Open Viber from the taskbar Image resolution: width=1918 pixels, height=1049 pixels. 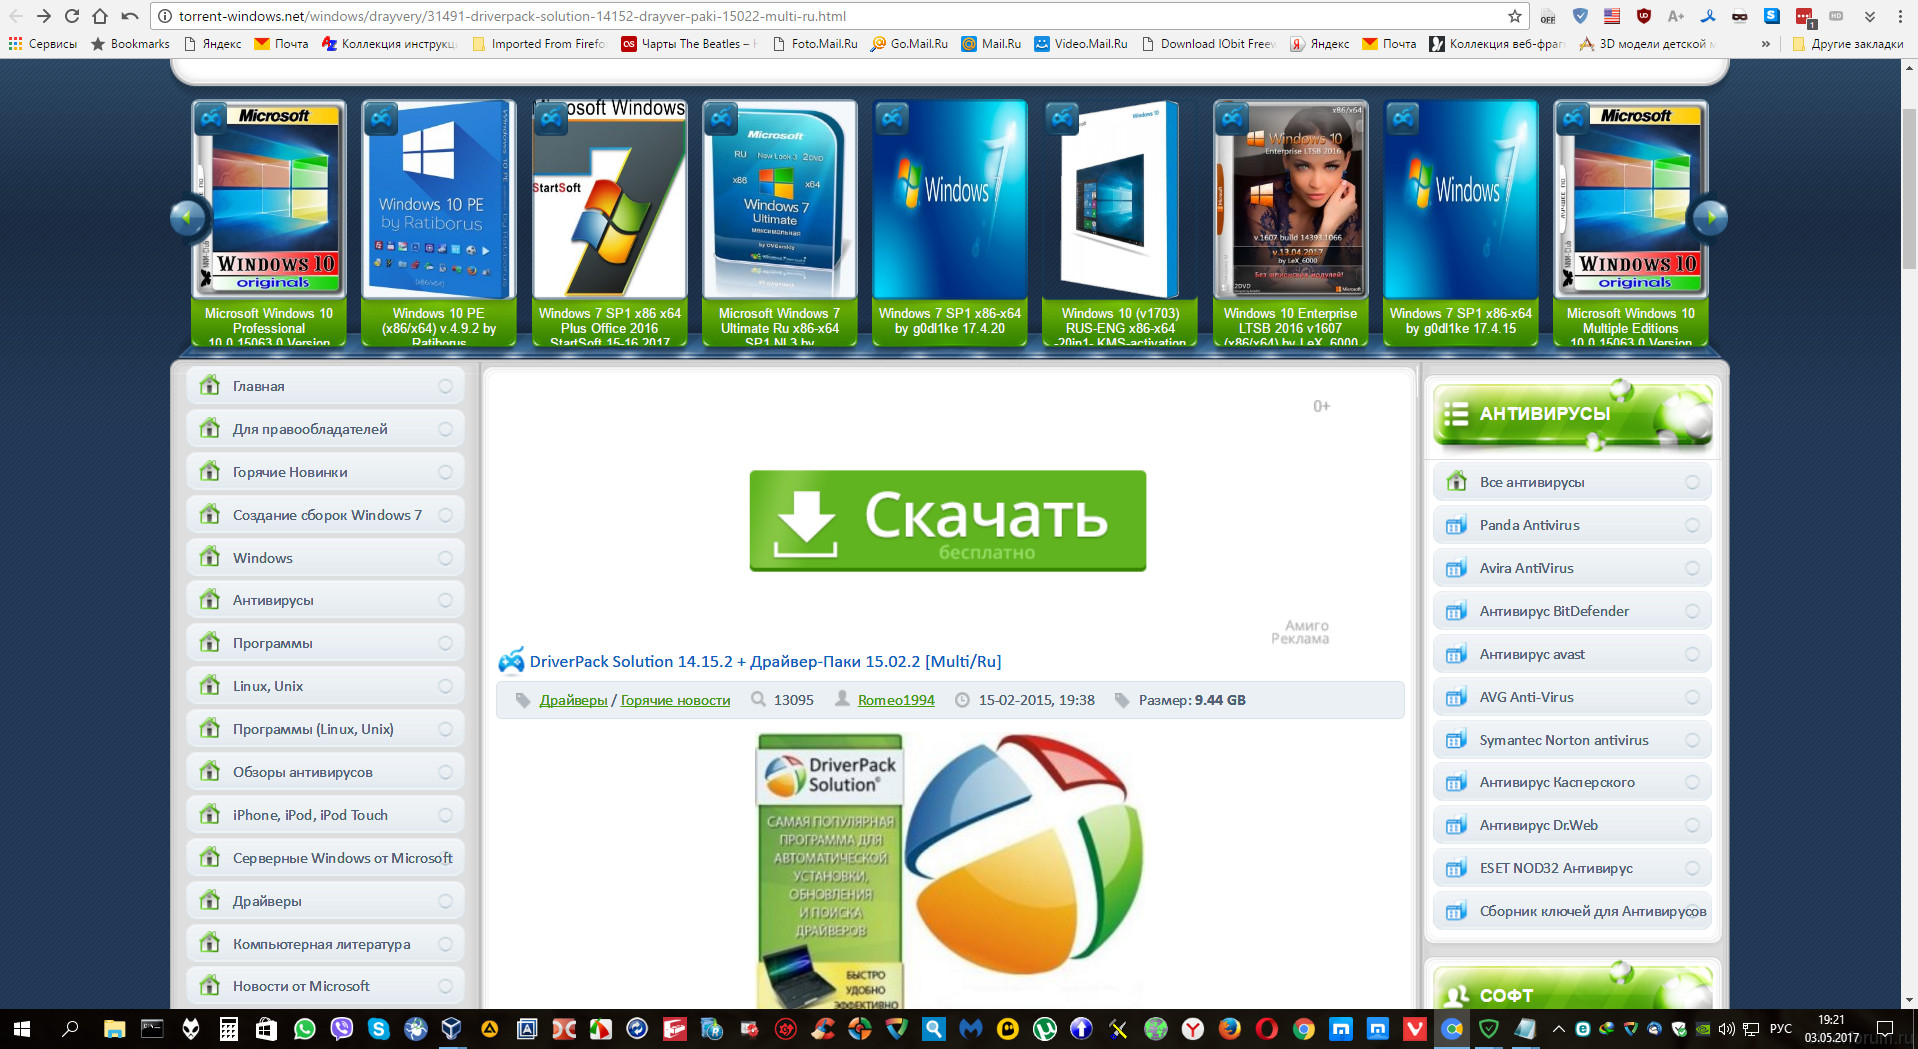coord(342,1029)
